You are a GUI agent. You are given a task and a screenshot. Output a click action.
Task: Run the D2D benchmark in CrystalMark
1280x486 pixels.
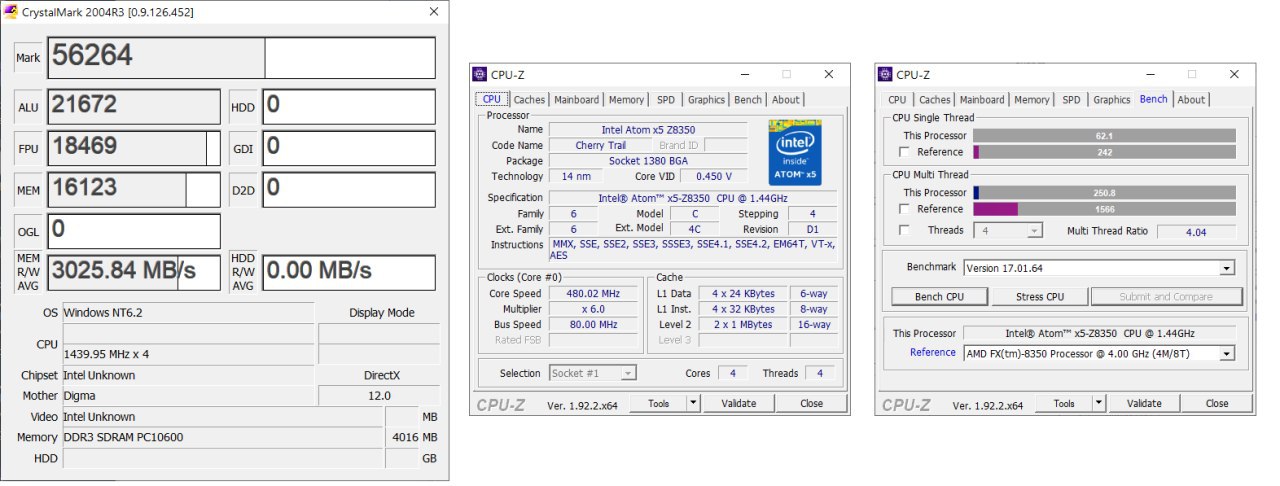coord(243,190)
